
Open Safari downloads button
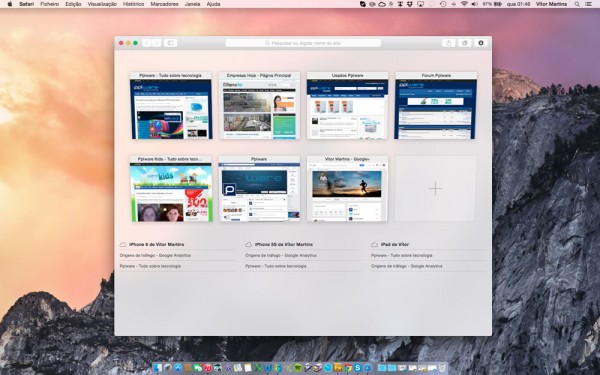pos(481,43)
